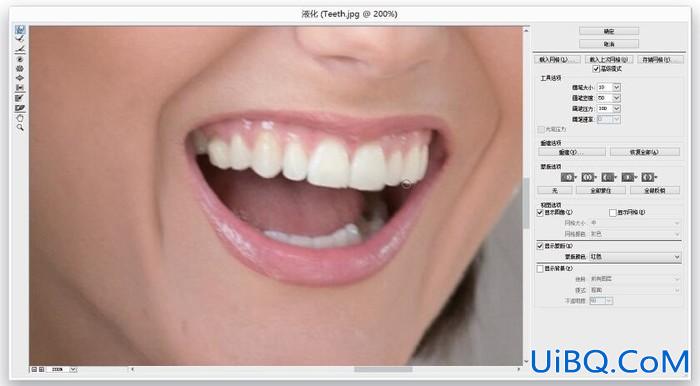700x386 pixels.
Task: Open the zoom percentage dropdown at bottom-left
Action: pos(73,369)
